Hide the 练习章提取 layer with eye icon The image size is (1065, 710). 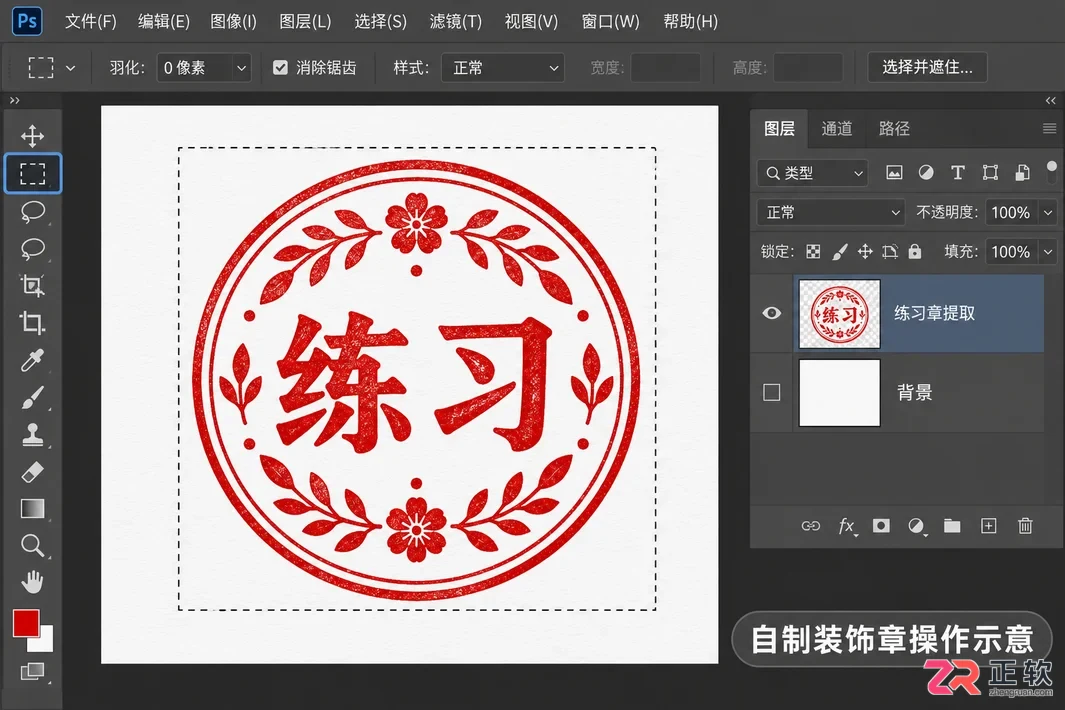772,313
